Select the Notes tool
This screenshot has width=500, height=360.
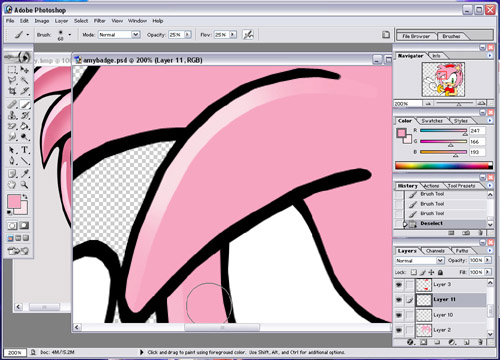point(12,174)
